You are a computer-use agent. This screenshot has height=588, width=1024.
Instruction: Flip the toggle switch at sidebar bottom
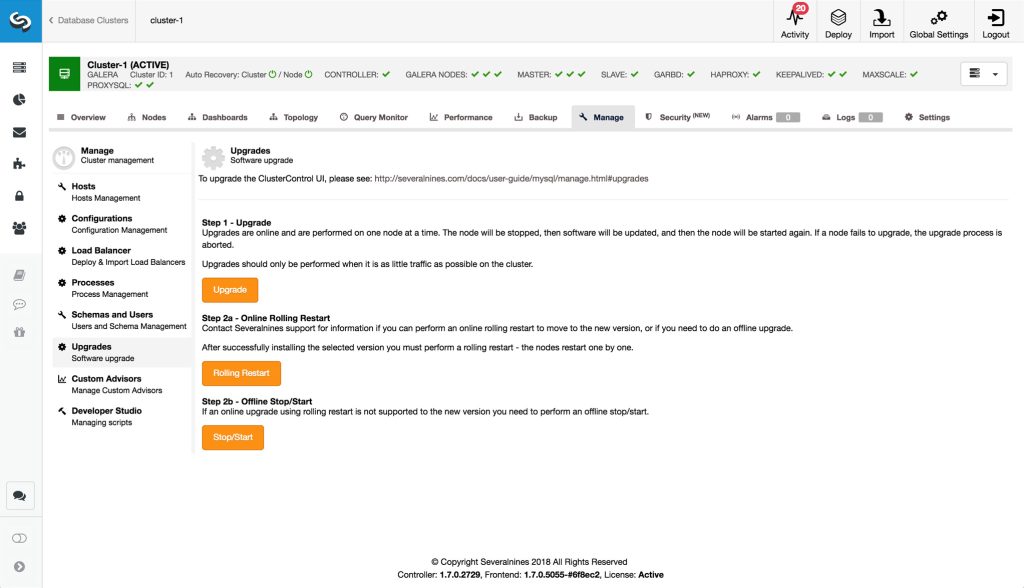[x=19, y=538]
